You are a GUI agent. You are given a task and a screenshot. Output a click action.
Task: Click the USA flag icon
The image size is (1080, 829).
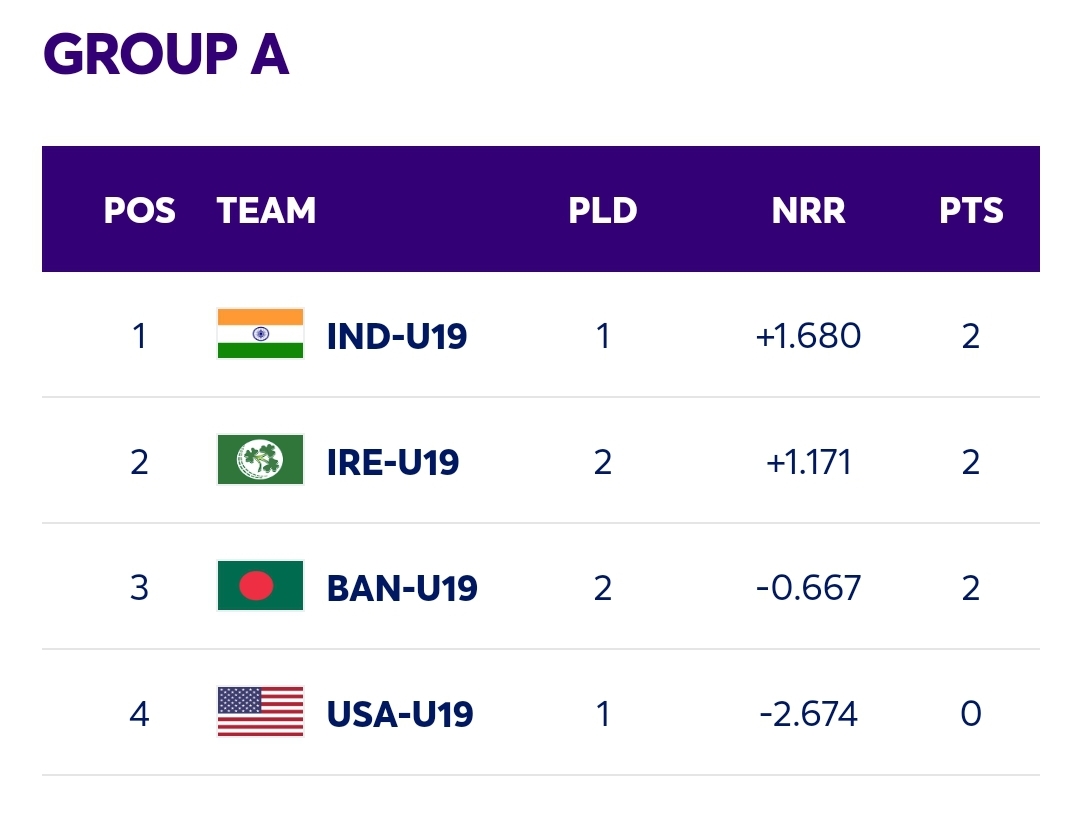click(260, 712)
